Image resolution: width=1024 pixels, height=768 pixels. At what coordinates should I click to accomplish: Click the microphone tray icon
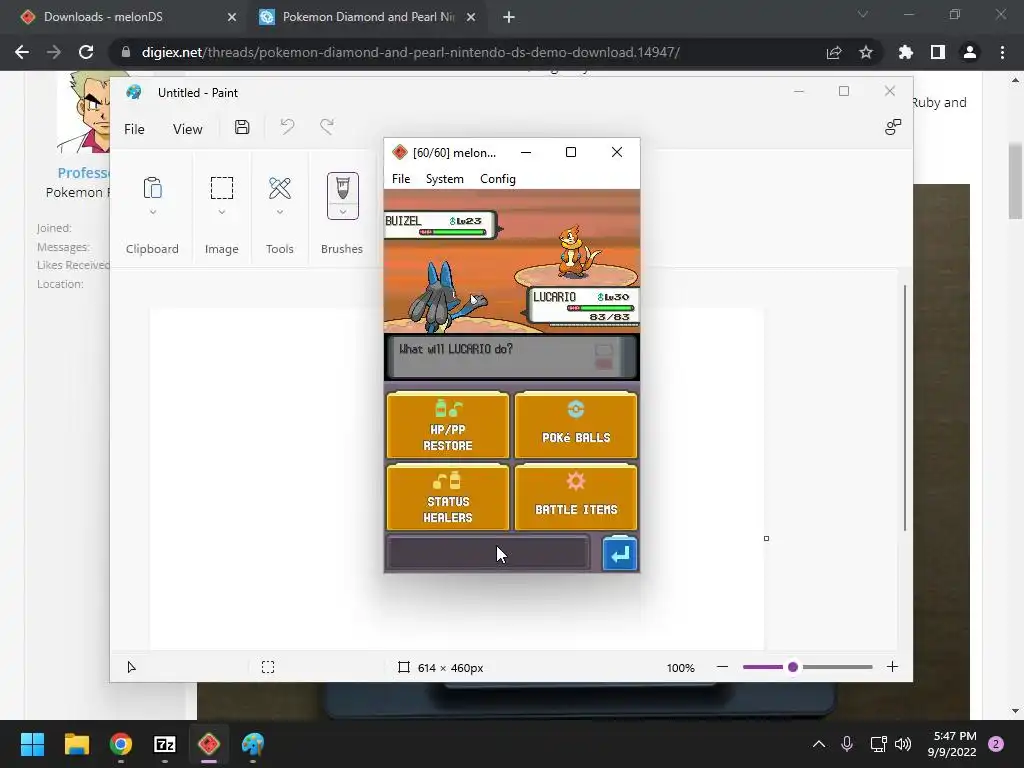point(847,744)
